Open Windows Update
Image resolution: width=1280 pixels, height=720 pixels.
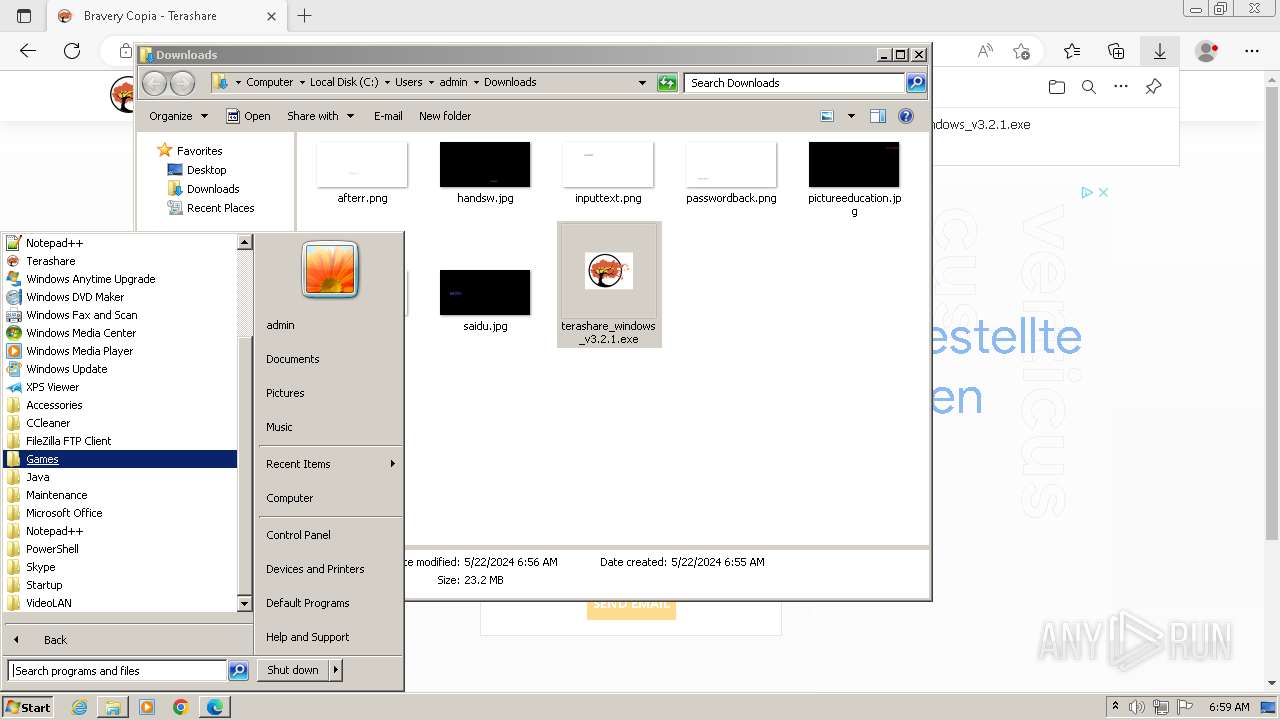pos(66,369)
